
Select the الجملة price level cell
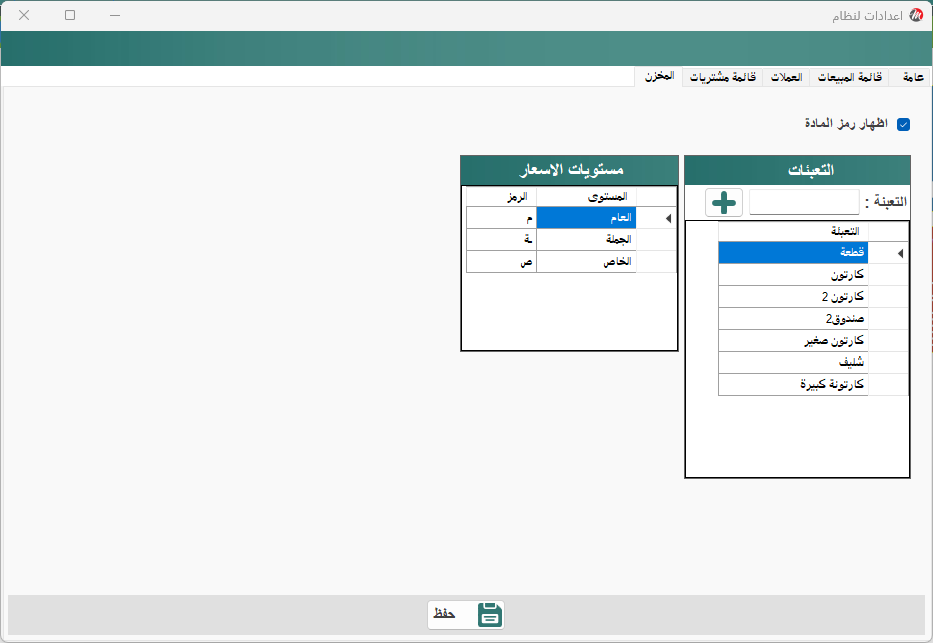tap(586, 240)
